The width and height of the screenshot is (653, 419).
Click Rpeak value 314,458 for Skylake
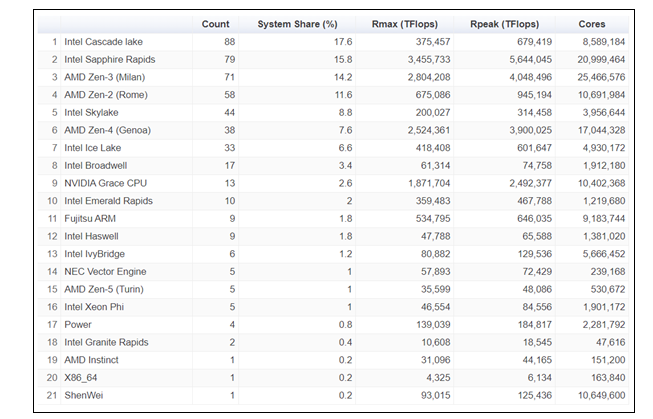click(x=534, y=112)
